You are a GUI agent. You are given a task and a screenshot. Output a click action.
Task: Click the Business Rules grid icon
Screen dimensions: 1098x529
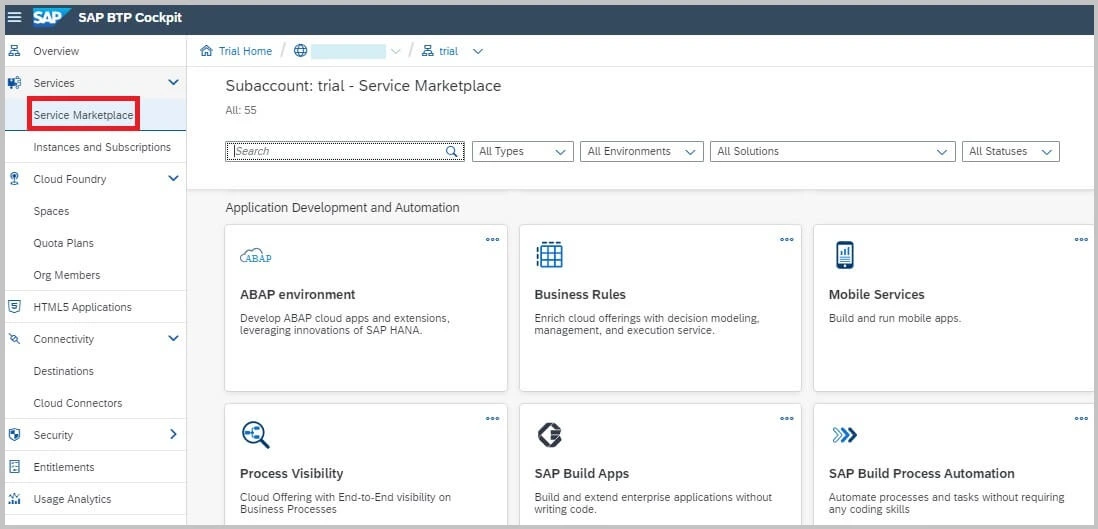(x=550, y=254)
